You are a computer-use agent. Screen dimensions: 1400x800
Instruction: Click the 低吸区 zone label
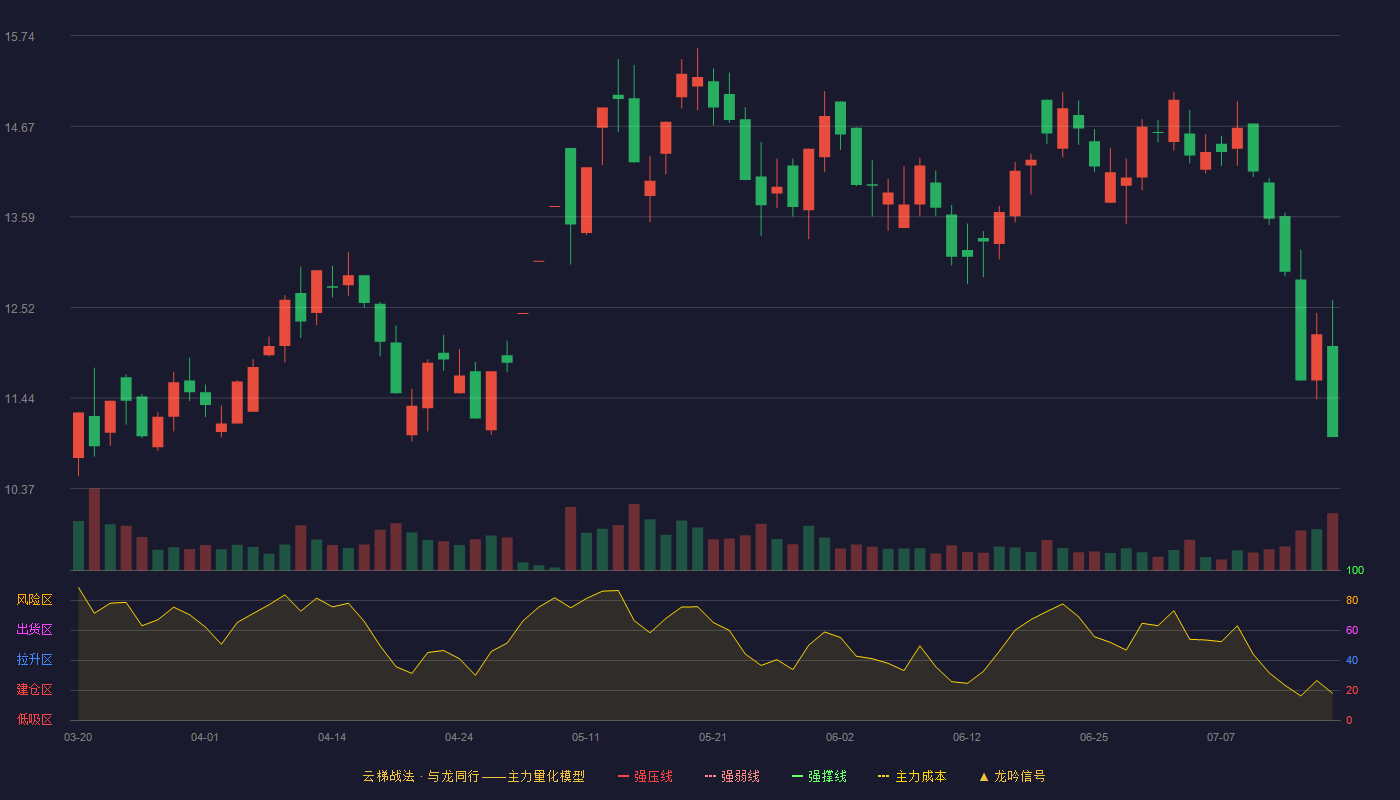pos(34,720)
